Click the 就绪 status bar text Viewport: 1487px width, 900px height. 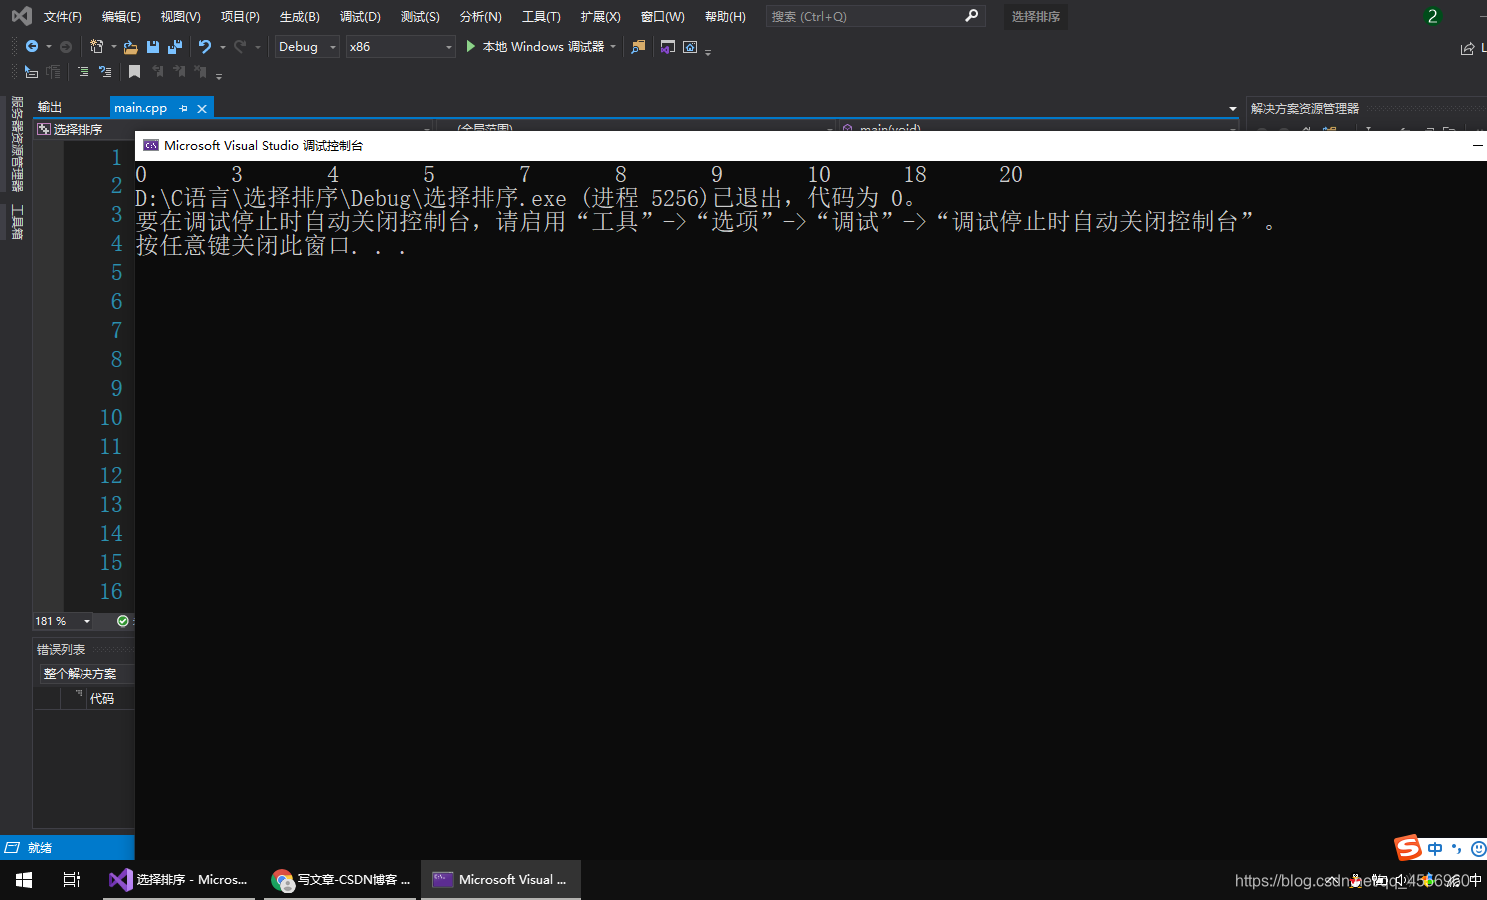[40, 848]
